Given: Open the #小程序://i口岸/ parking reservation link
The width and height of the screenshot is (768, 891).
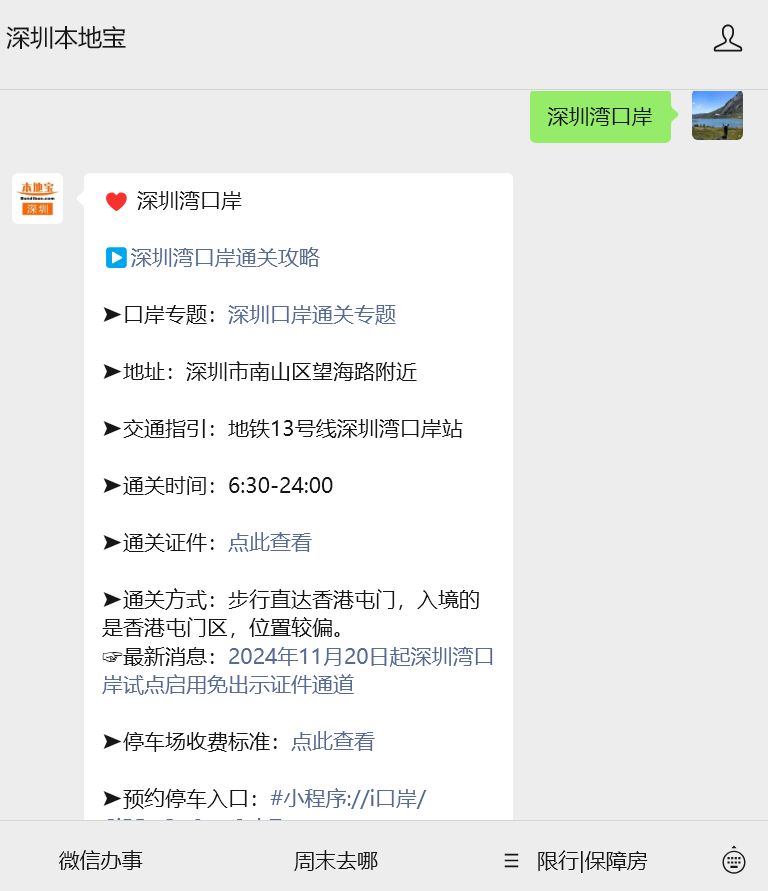Looking at the screenshot, I should click(348, 798).
